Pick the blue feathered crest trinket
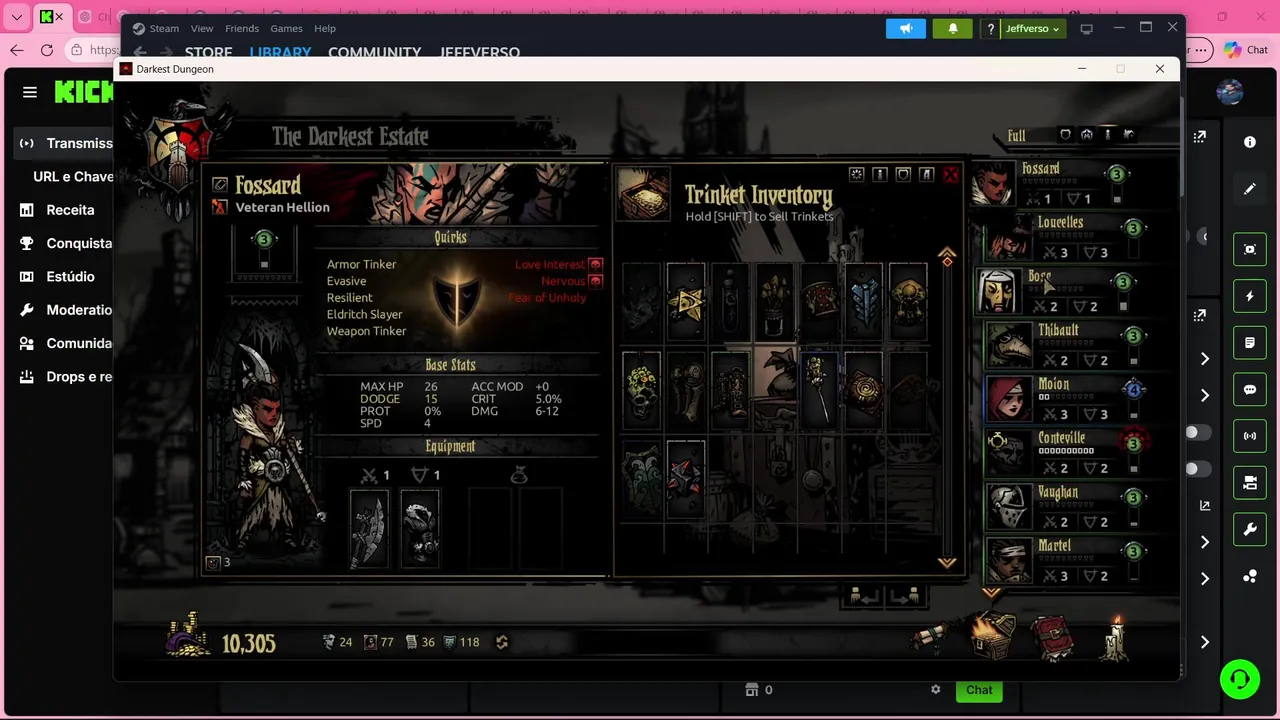The height and width of the screenshot is (720, 1280). tap(864, 302)
